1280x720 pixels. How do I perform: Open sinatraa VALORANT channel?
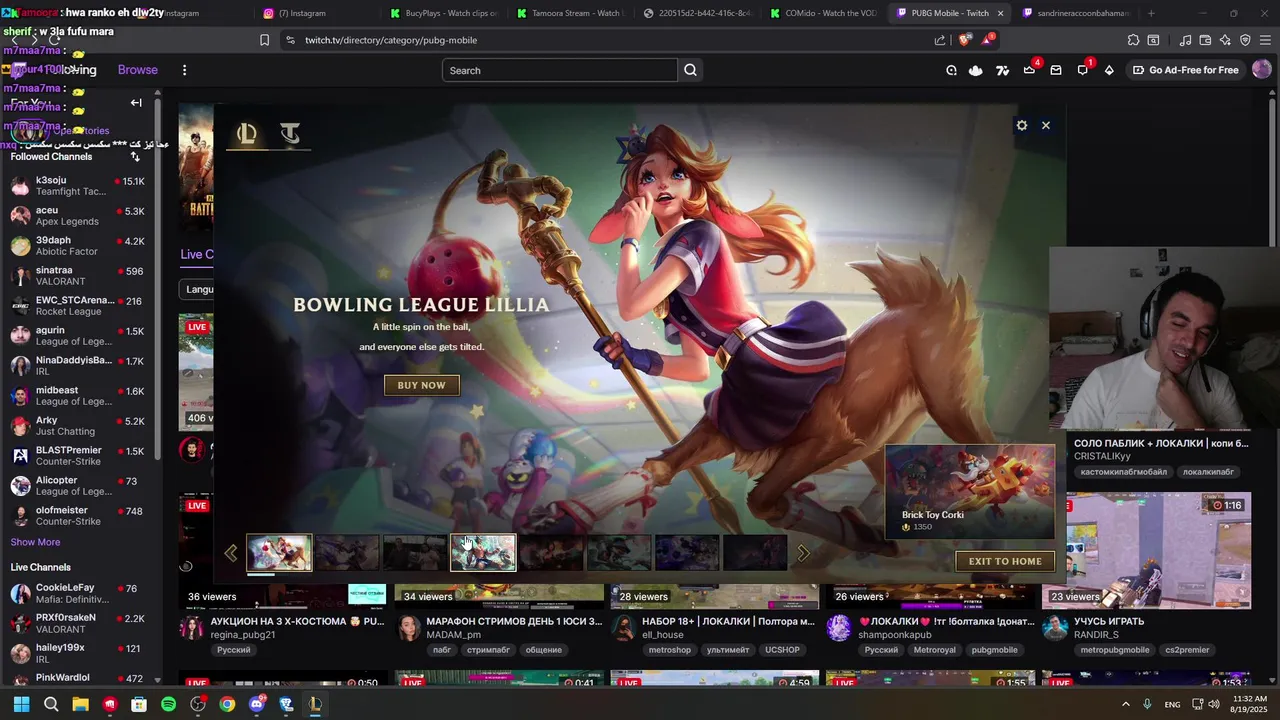[78, 276]
